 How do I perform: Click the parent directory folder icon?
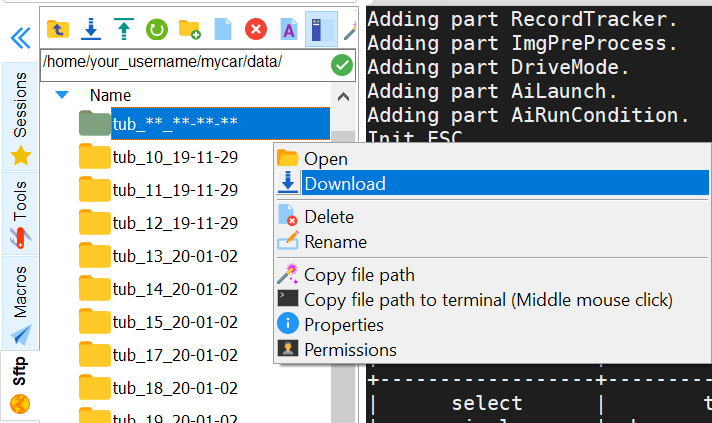[x=59, y=27]
